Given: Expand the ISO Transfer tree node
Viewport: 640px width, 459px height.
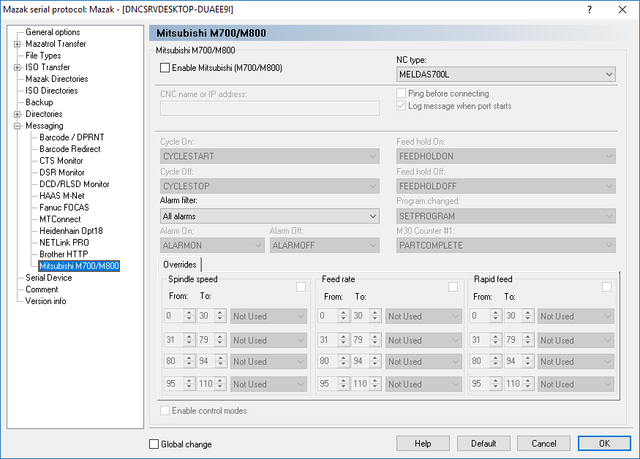Looking at the screenshot, I should click(17, 67).
